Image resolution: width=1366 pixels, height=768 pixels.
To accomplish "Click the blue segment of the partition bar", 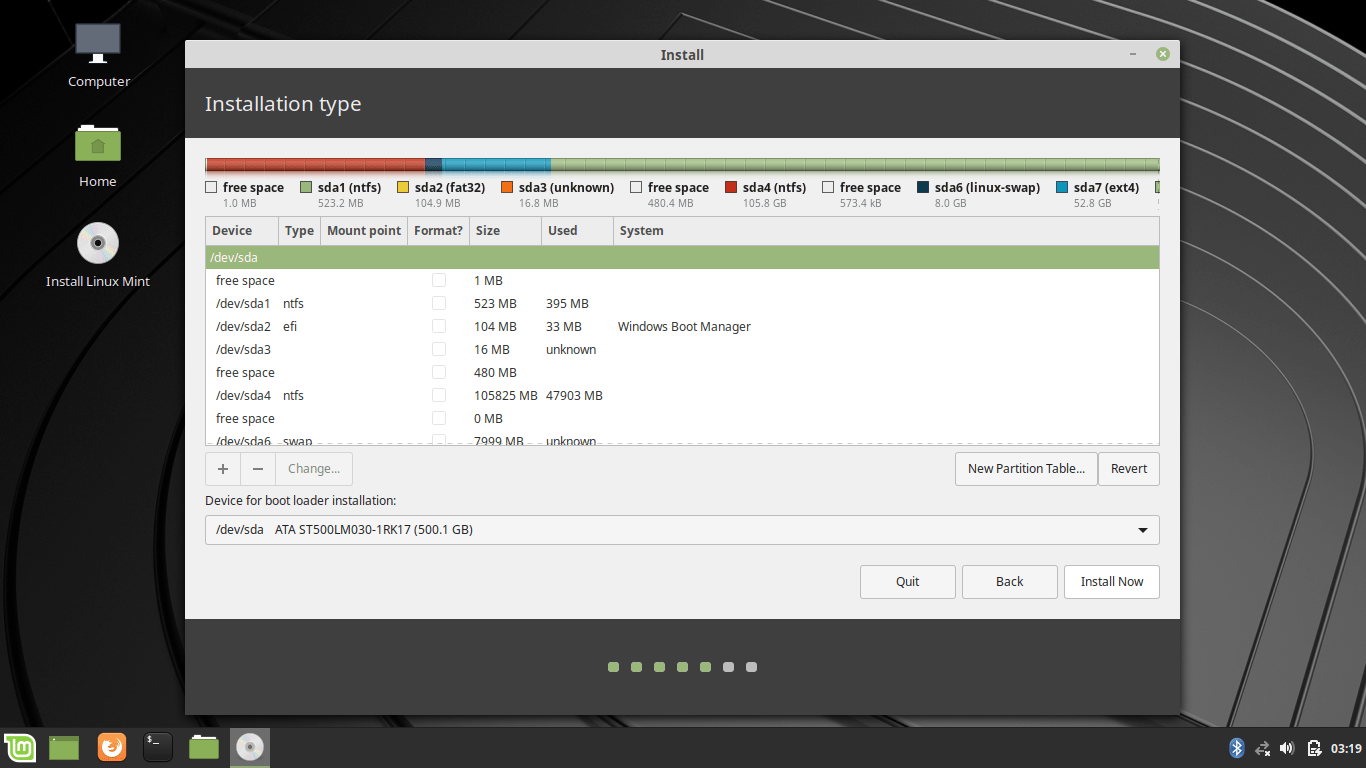I will point(496,165).
